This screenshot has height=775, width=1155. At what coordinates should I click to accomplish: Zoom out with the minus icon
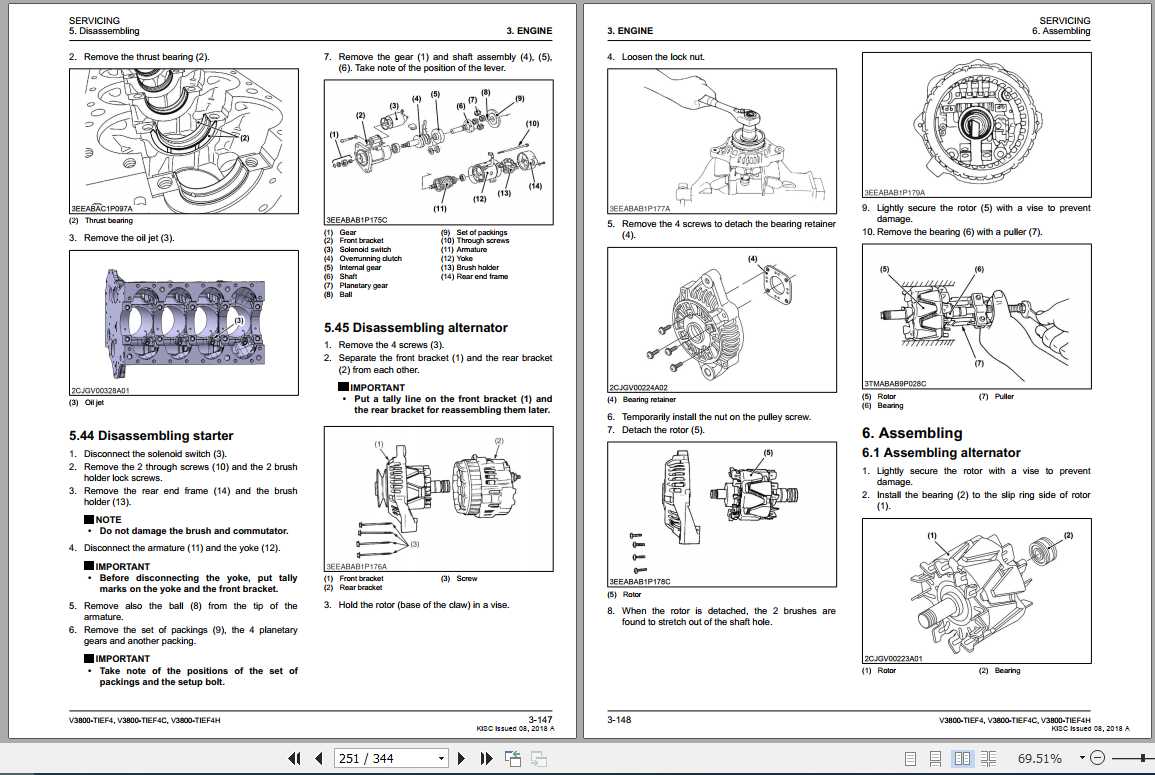[x=1098, y=758]
